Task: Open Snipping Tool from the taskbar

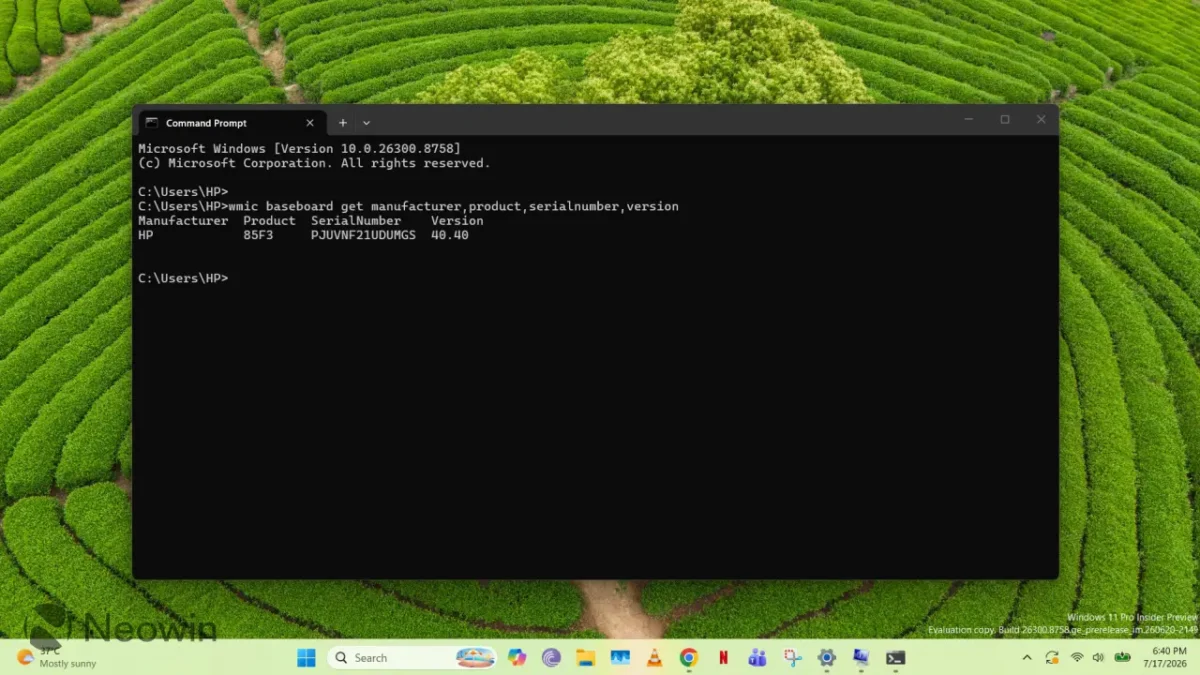Action: pos(792,657)
